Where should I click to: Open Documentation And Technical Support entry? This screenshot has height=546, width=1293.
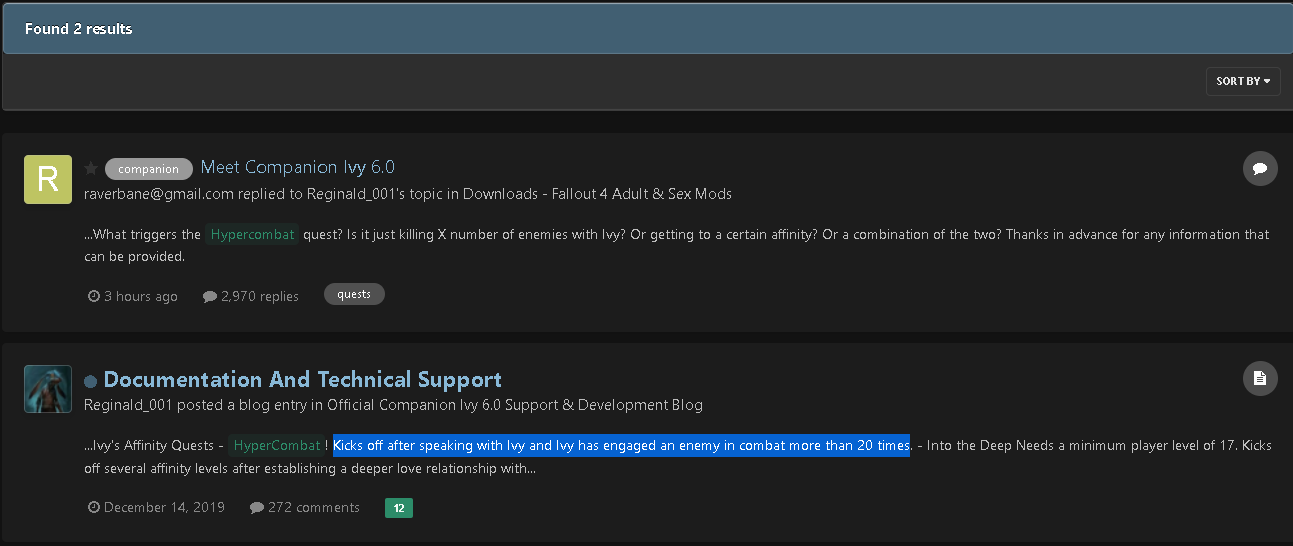click(x=303, y=379)
